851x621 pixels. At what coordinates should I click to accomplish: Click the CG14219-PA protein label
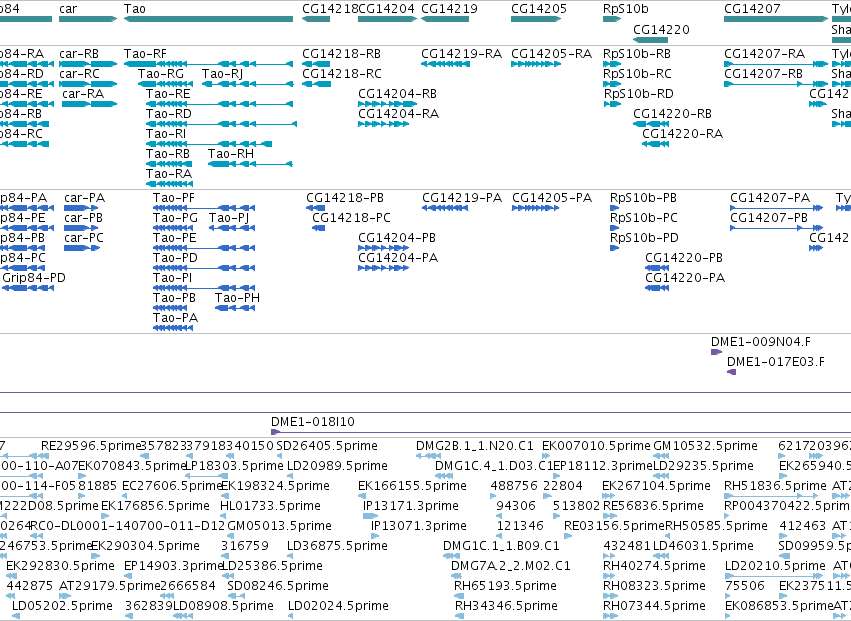[462, 198]
